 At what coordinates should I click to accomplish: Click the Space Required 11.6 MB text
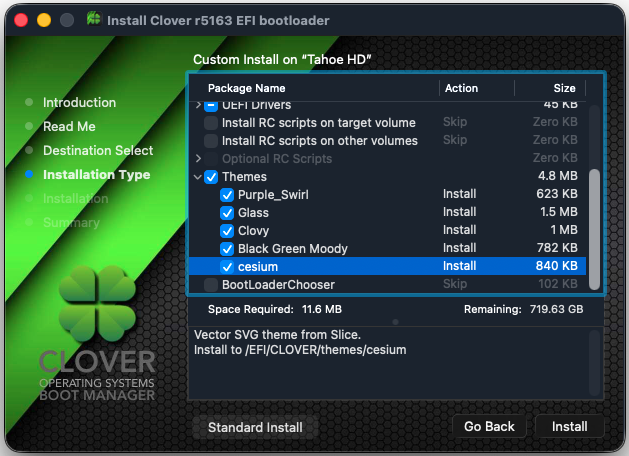click(x=275, y=309)
